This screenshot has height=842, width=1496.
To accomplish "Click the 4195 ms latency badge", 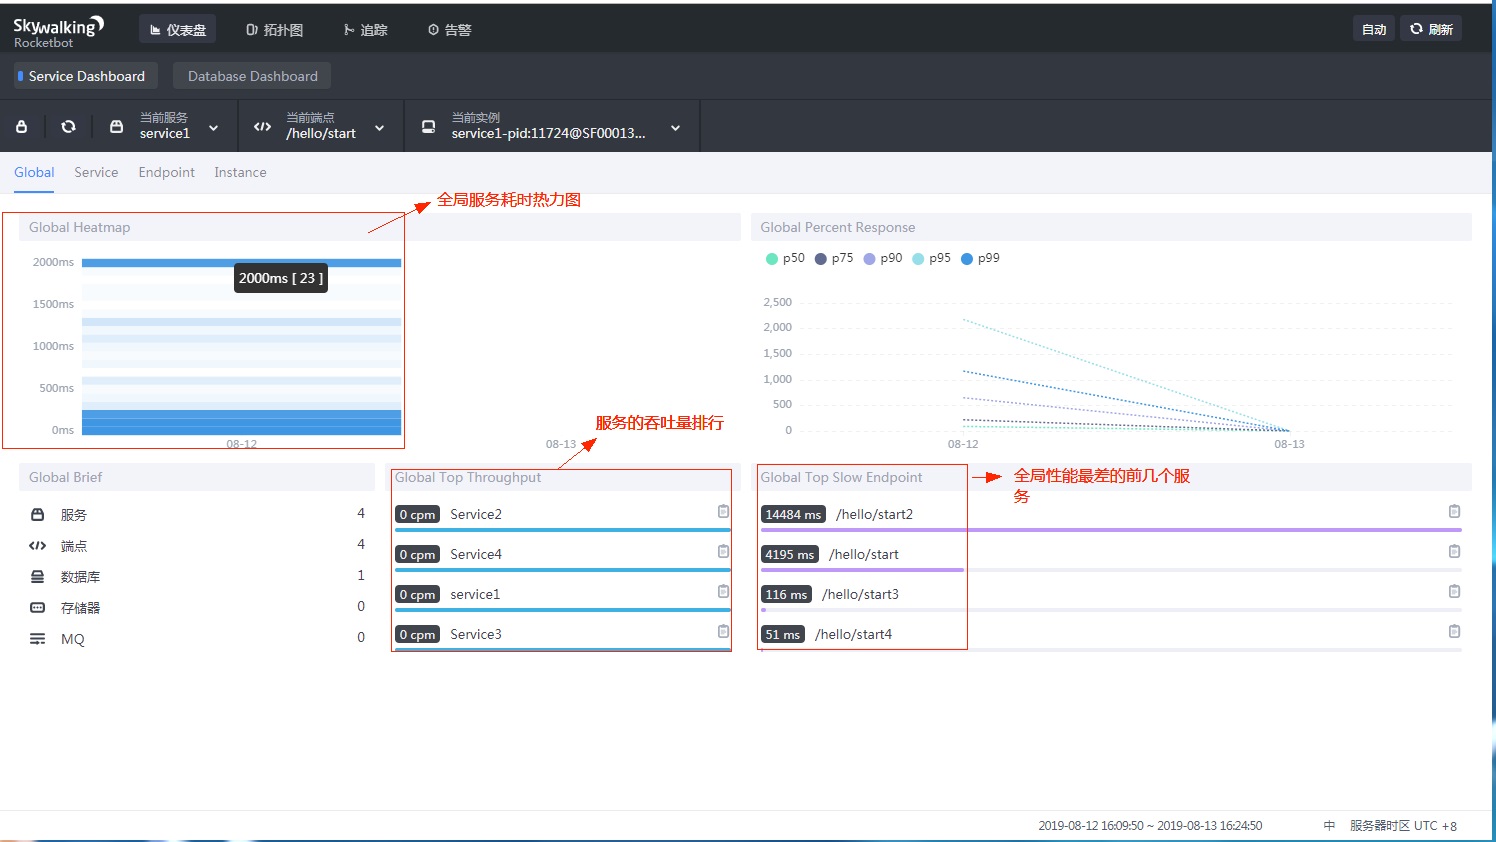I will pyautogui.click(x=790, y=554).
